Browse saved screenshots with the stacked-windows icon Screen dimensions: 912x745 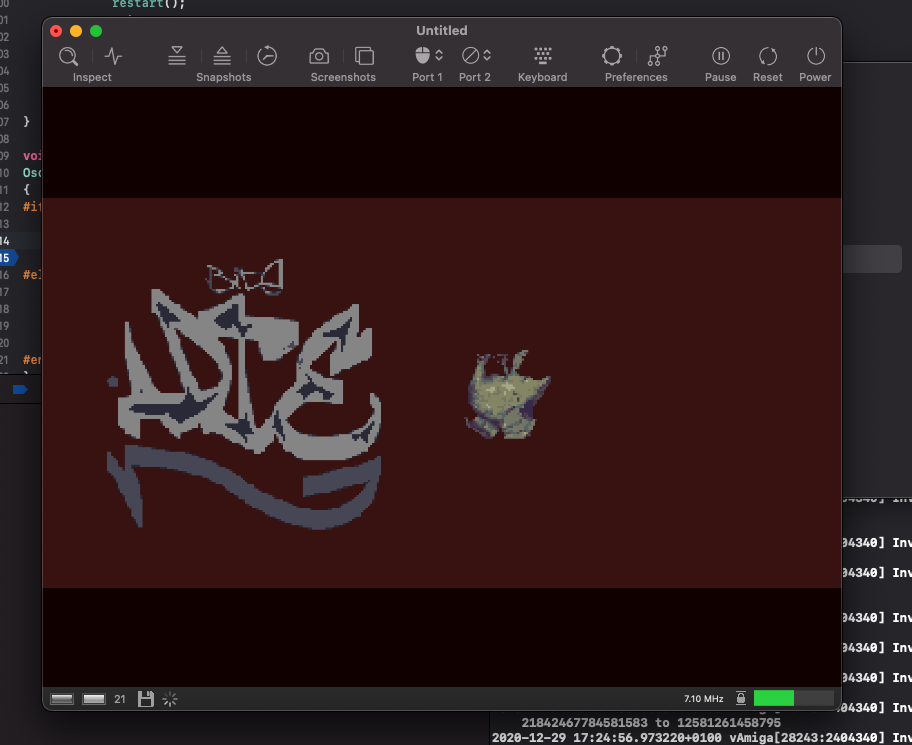[364, 56]
